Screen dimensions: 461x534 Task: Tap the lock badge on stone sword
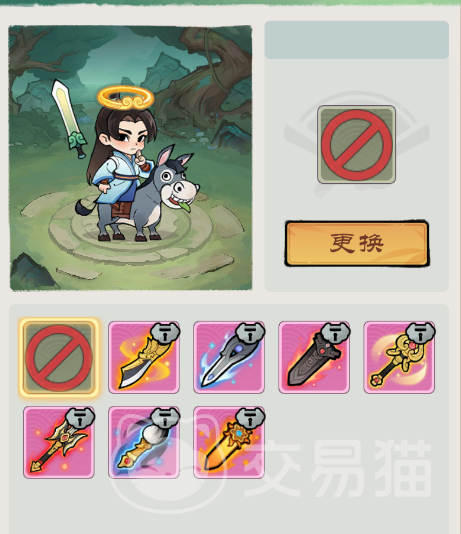335,333
